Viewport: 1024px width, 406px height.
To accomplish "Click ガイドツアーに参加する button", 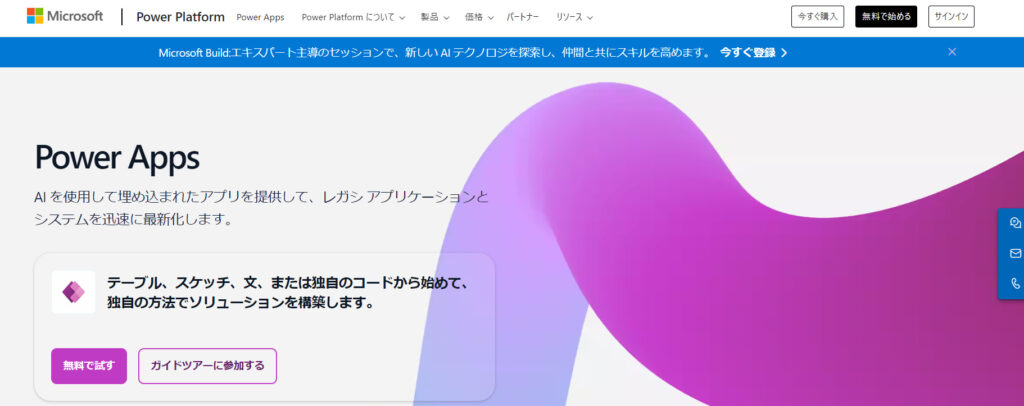I will pyautogui.click(x=207, y=366).
